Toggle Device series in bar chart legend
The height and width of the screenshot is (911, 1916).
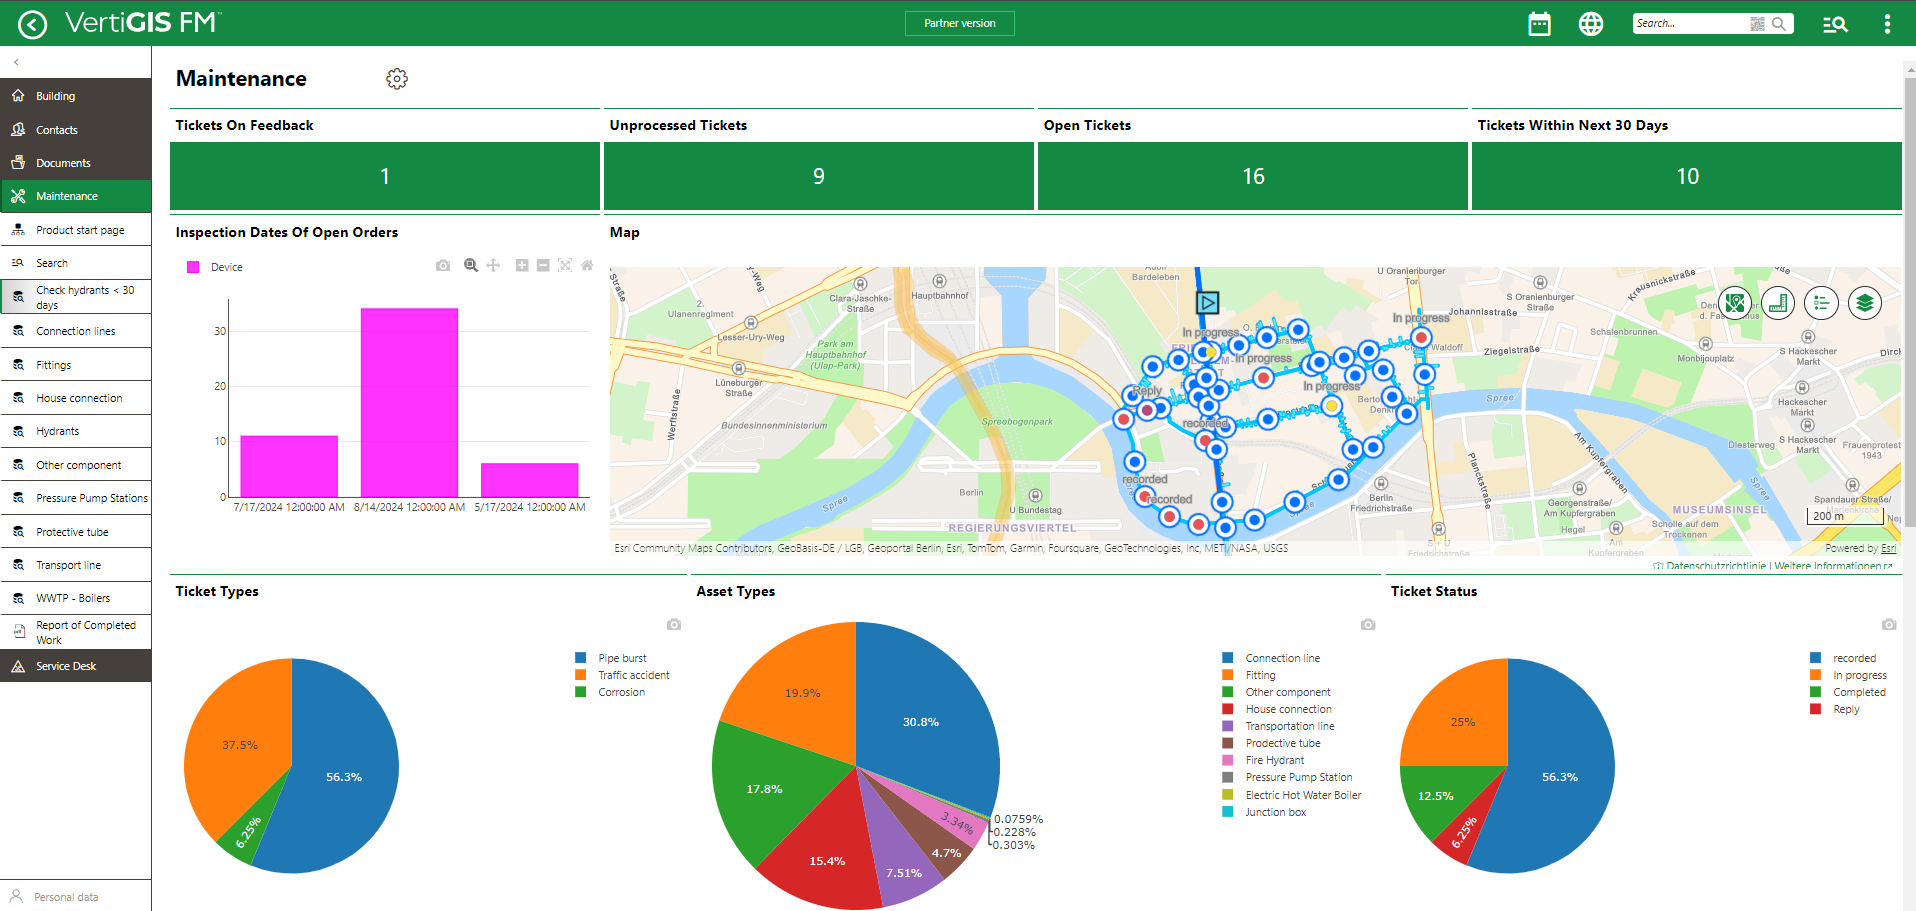pyautogui.click(x=216, y=267)
